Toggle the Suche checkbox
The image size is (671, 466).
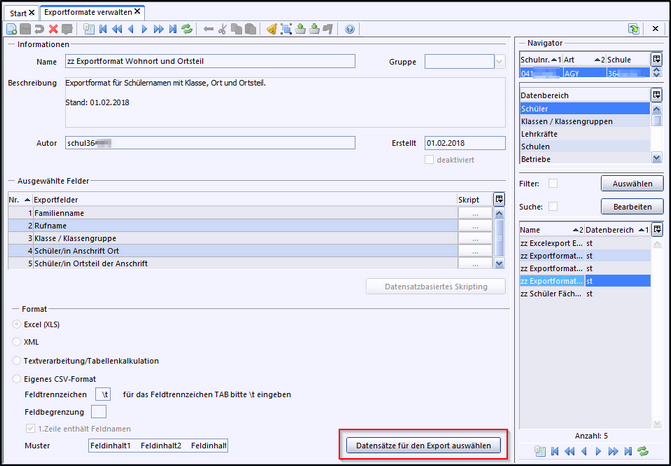tap(553, 206)
